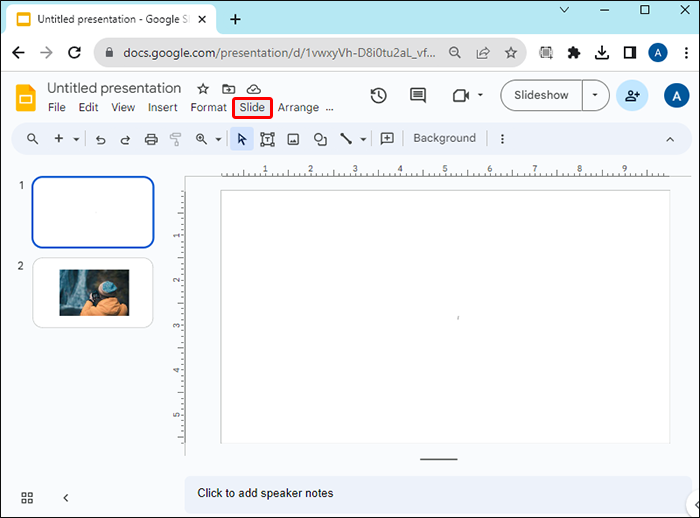Insert a shape
Viewport: 700px width, 518px height.
click(x=320, y=139)
